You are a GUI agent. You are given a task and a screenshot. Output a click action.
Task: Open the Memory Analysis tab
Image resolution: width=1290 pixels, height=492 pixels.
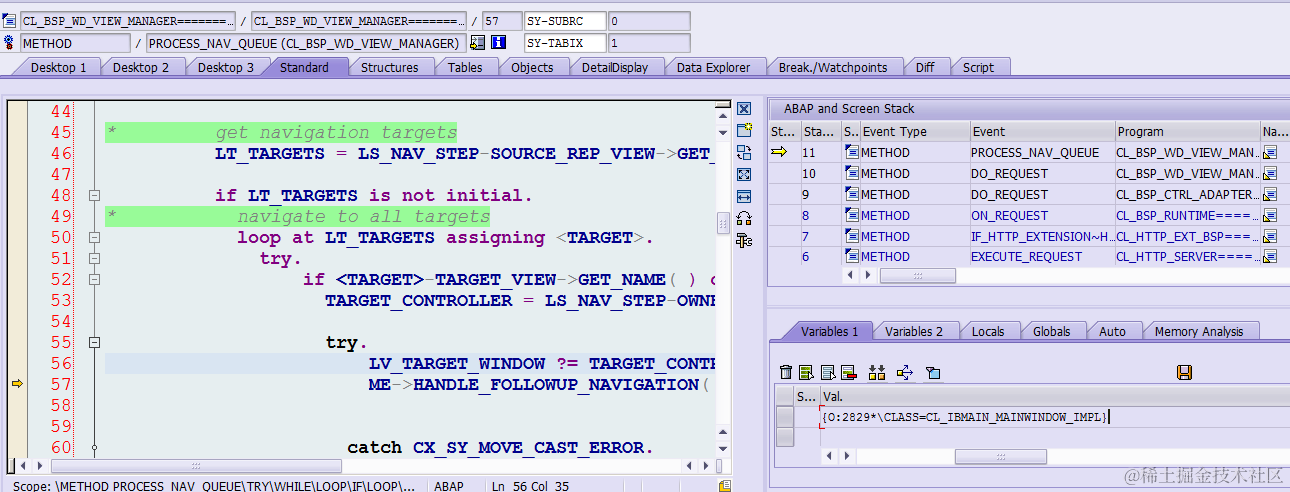coord(1198,331)
